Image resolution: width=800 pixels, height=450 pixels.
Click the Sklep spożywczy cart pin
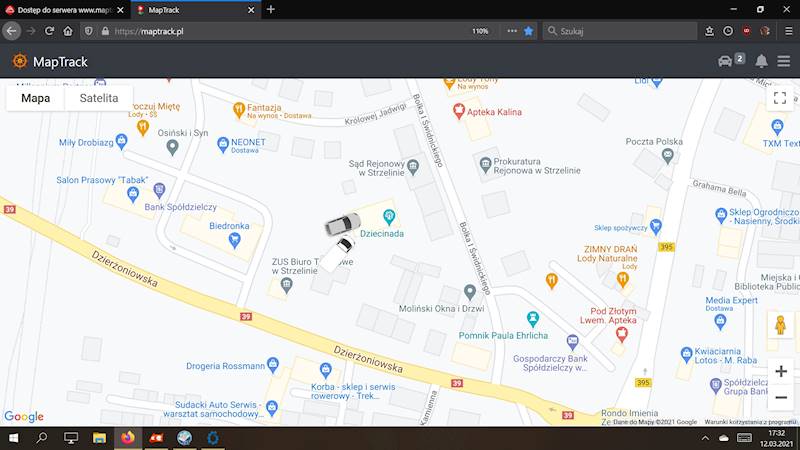656,226
